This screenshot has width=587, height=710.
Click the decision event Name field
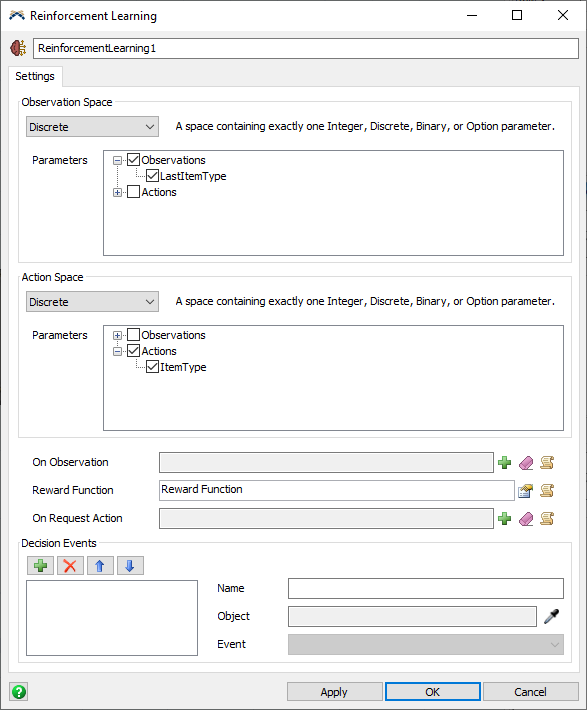(426, 588)
